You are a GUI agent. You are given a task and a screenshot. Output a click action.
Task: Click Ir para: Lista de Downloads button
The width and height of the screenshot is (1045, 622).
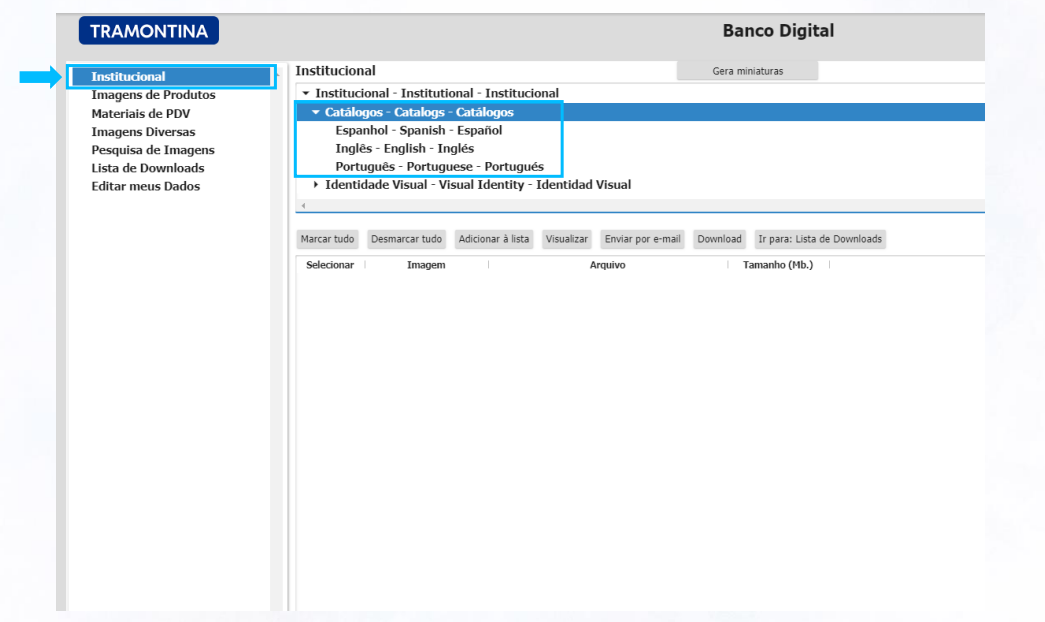pyautogui.click(x=820, y=239)
